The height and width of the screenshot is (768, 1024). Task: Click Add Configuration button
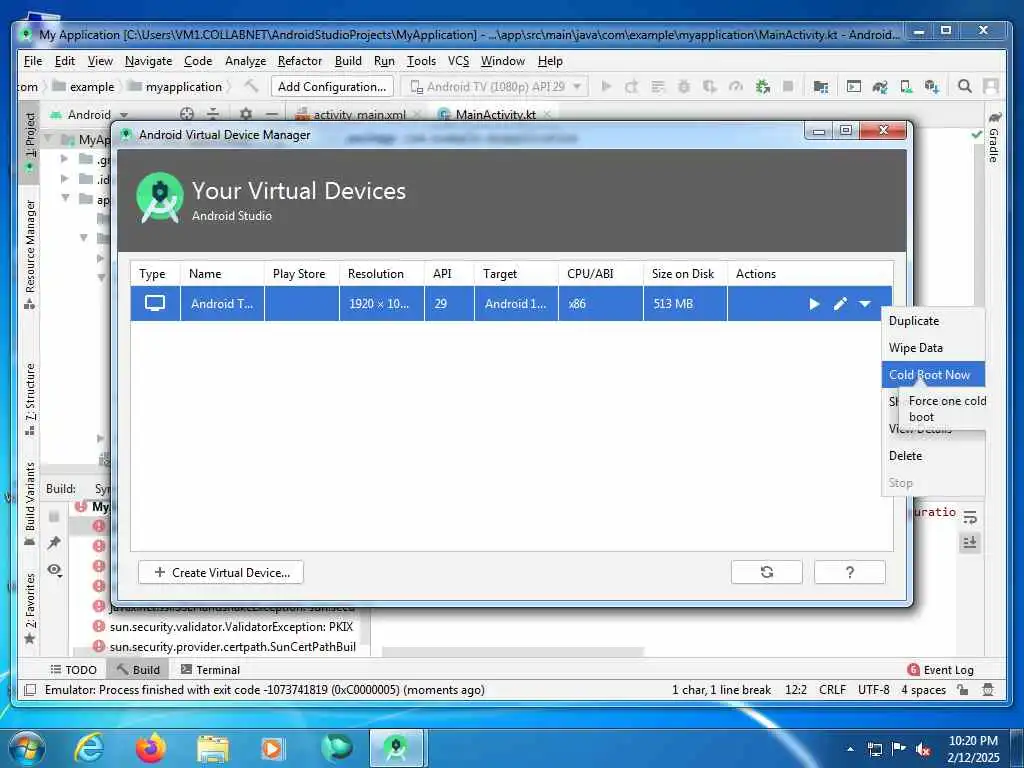point(332,86)
